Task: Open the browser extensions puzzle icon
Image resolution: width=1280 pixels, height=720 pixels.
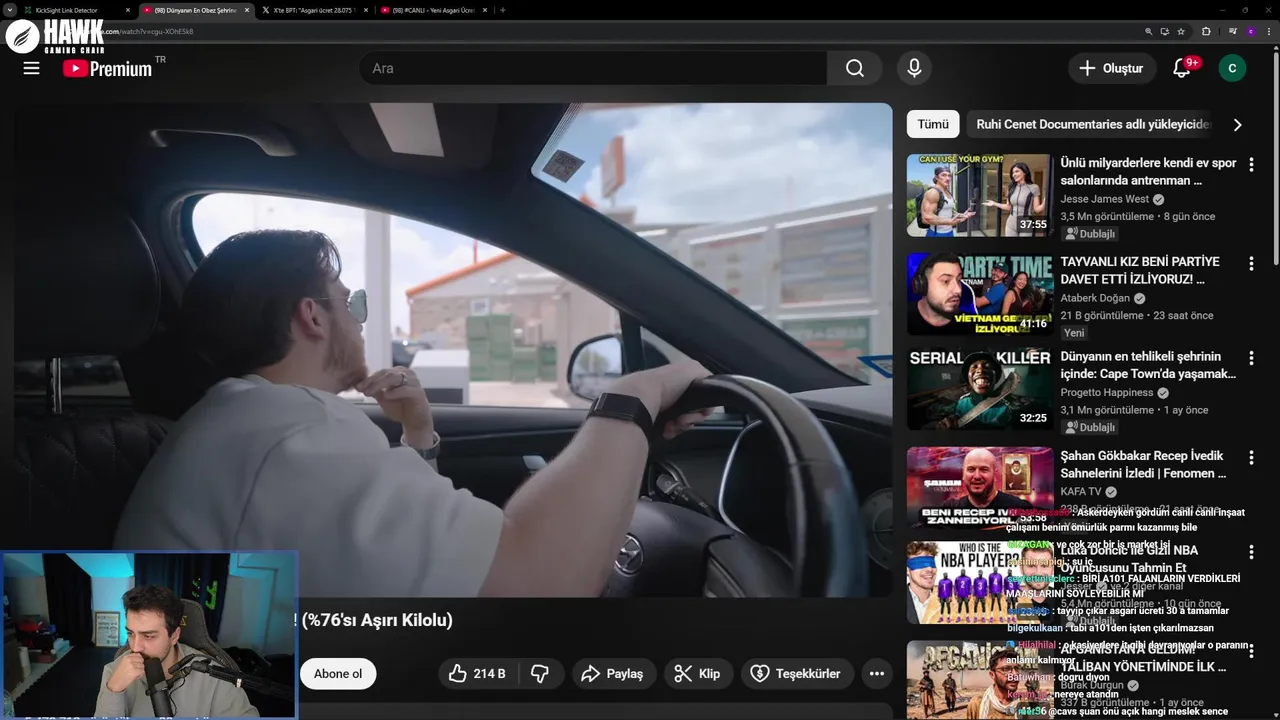Action: click(x=1206, y=31)
